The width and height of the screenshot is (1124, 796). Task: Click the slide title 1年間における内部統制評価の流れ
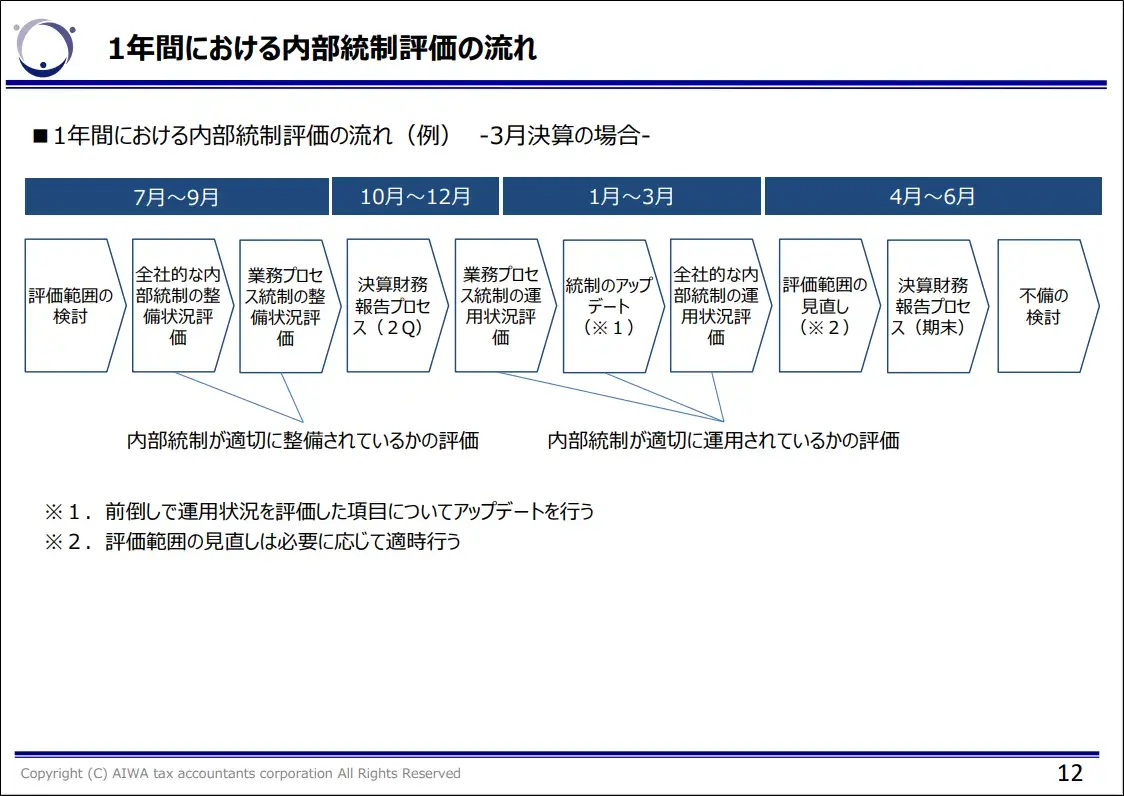(x=323, y=45)
